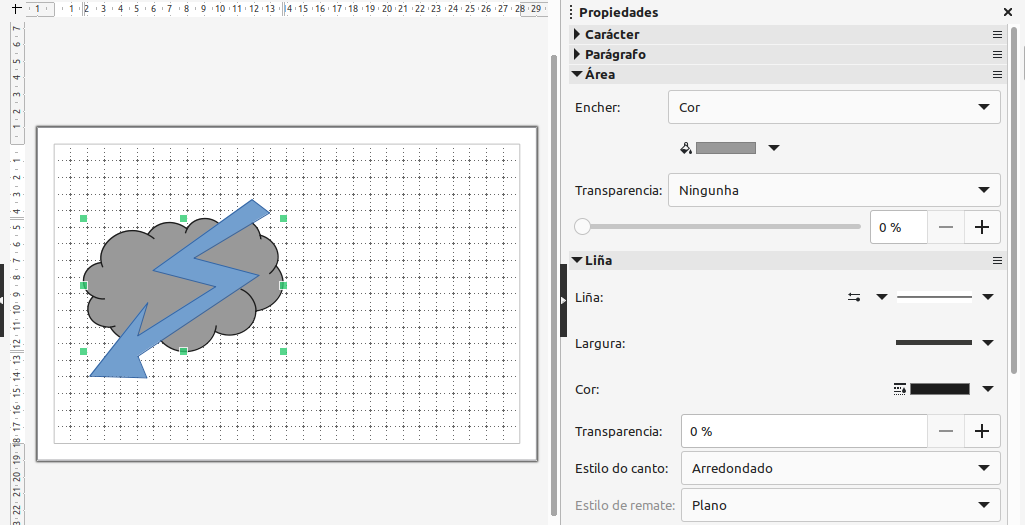1025x525 pixels.
Task: Open more options for Área section
Action: [x=996, y=74]
